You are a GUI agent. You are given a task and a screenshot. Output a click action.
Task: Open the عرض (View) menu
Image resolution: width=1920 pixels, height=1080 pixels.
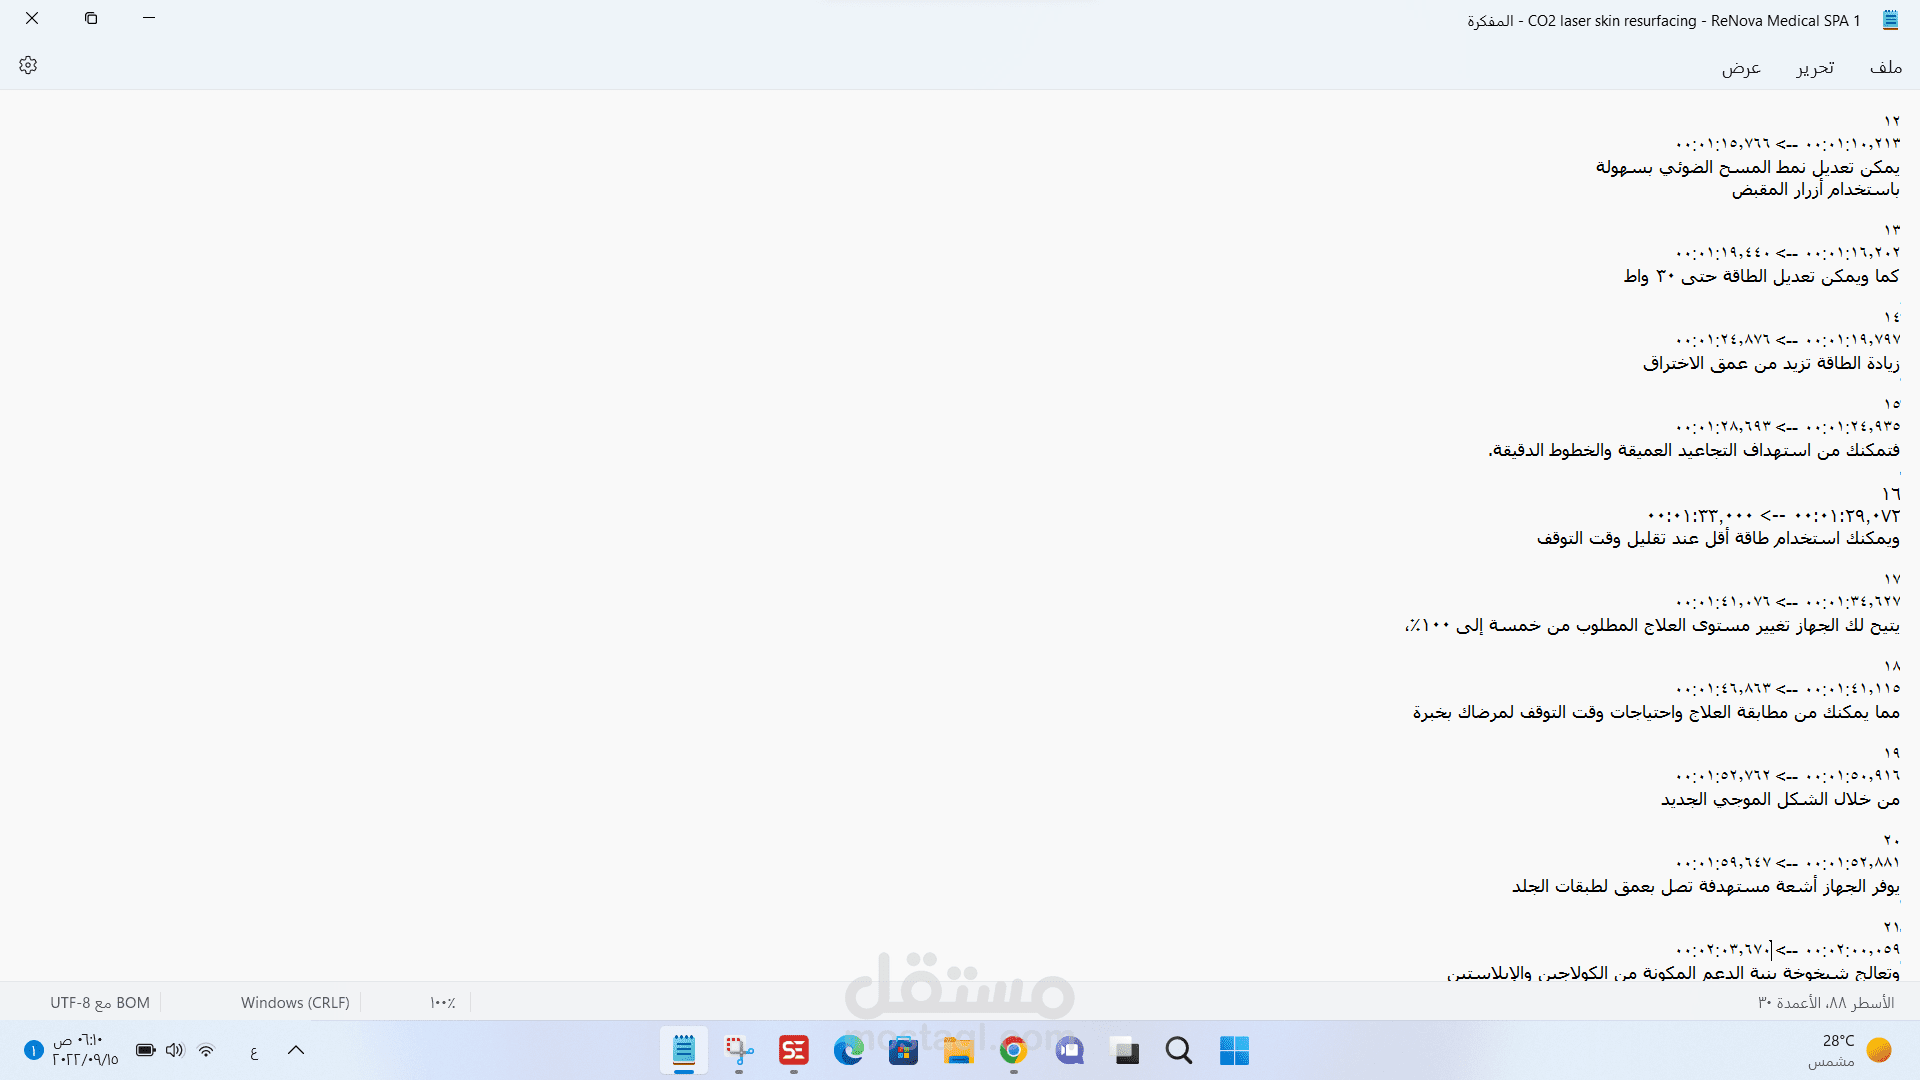point(1741,67)
